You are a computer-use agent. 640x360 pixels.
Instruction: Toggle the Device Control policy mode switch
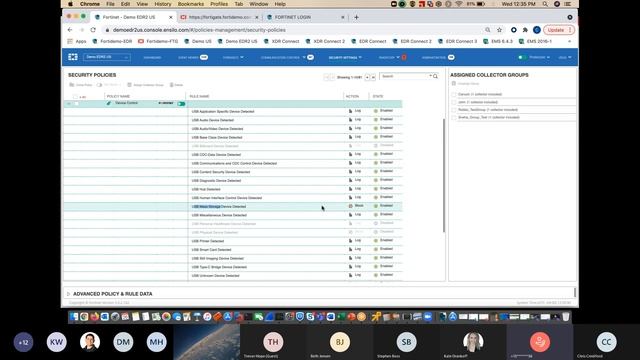pyautogui.click(x=181, y=104)
